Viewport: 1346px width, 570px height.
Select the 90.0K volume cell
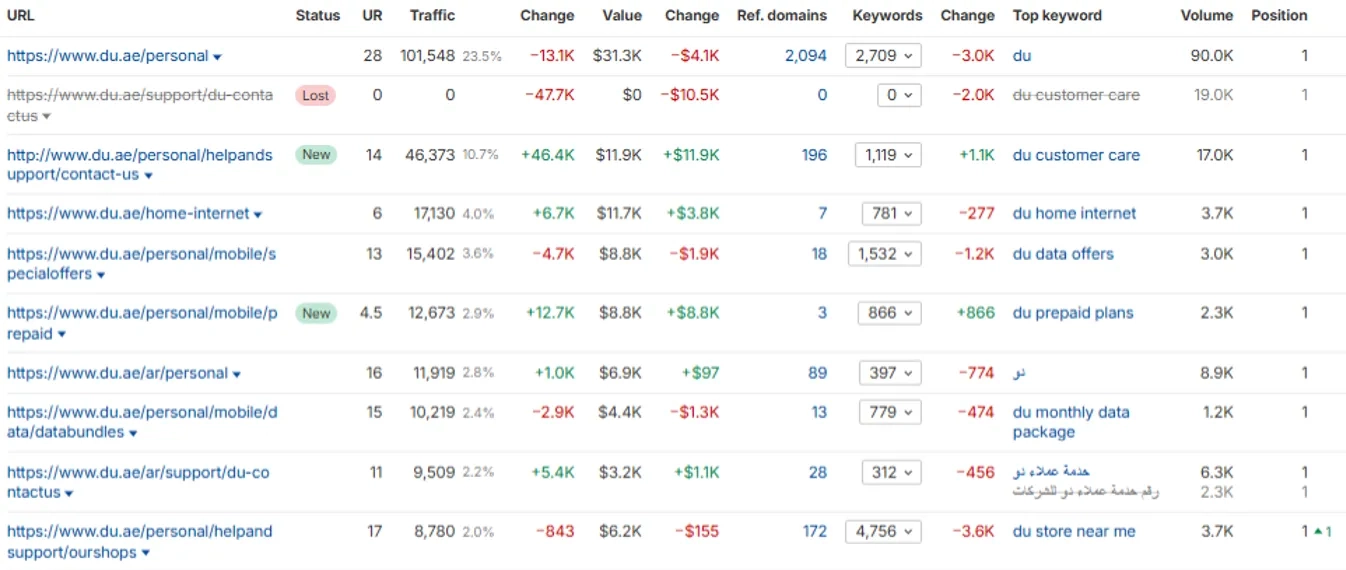coord(1212,56)
